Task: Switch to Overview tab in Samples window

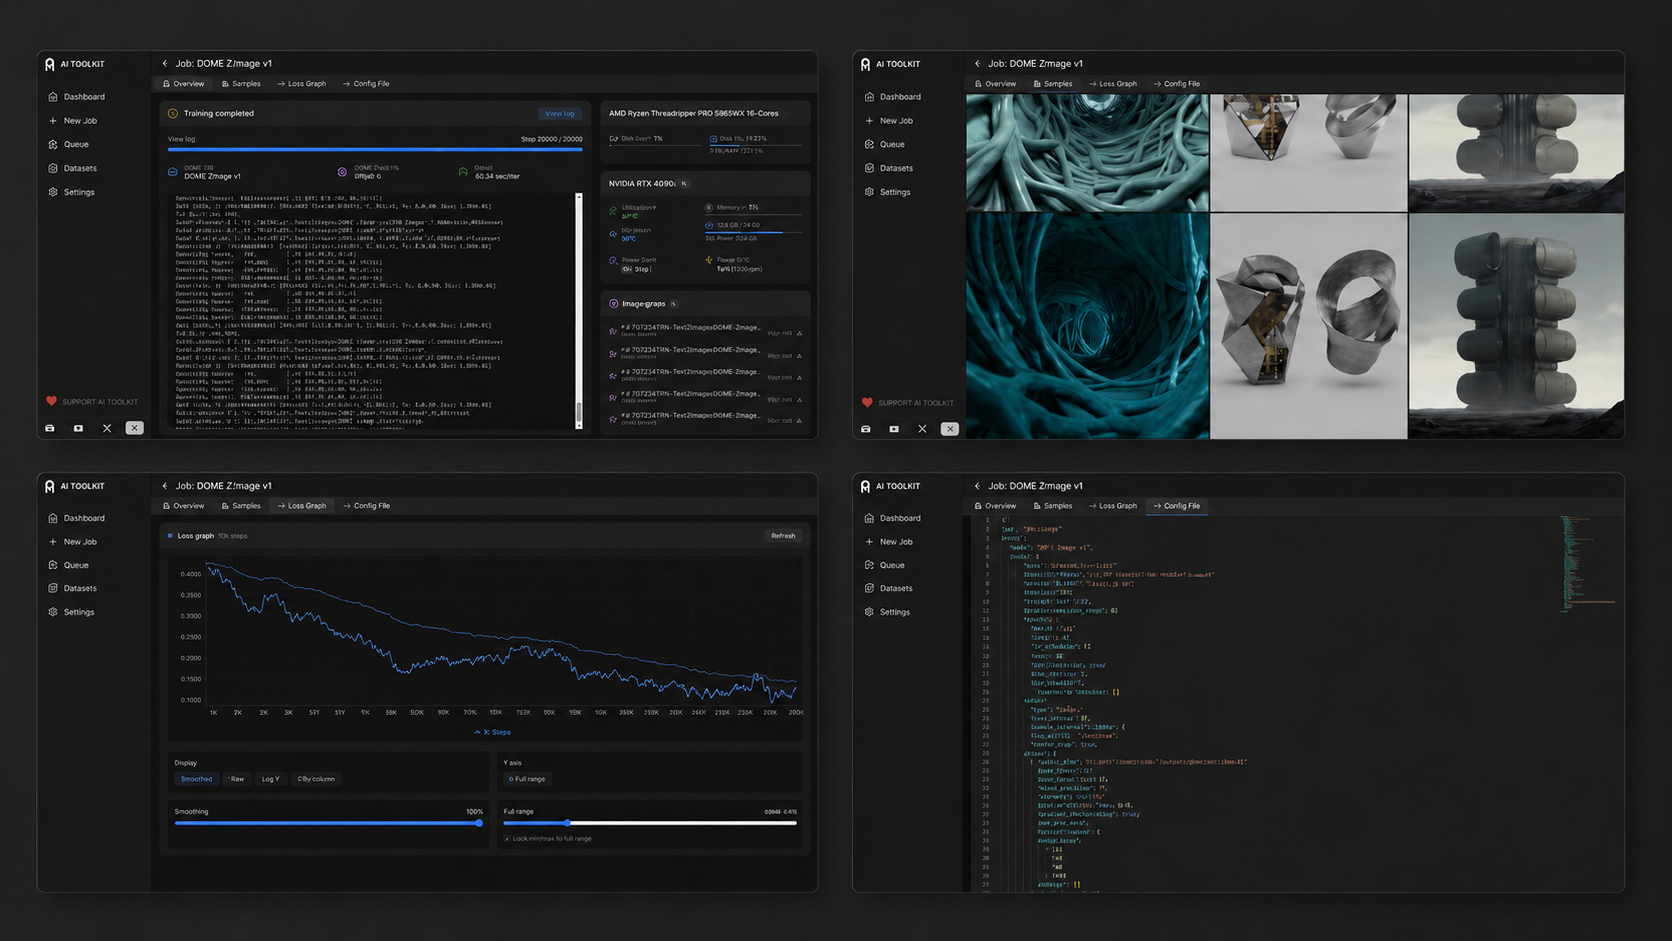Action: pyautogui.click(x=996, y=84)
